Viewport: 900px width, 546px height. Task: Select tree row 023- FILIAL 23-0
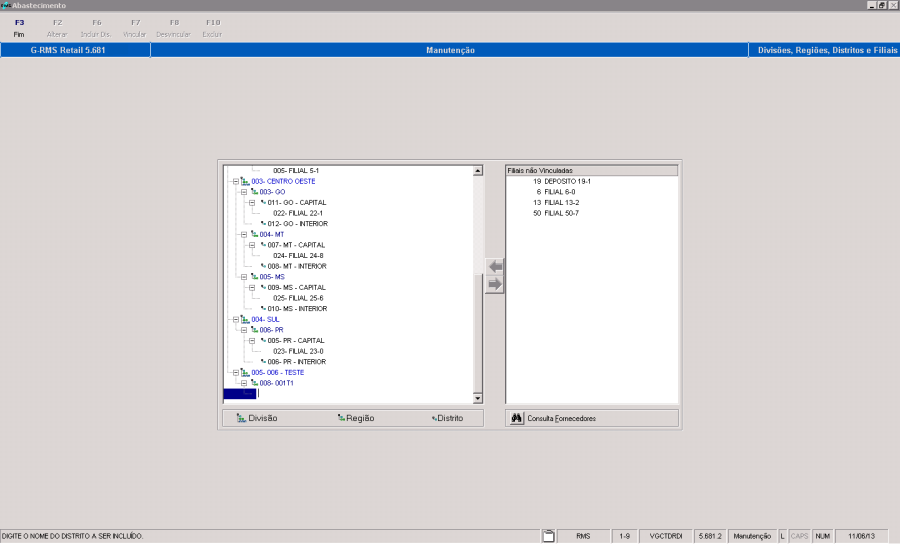tap(298, 351)
